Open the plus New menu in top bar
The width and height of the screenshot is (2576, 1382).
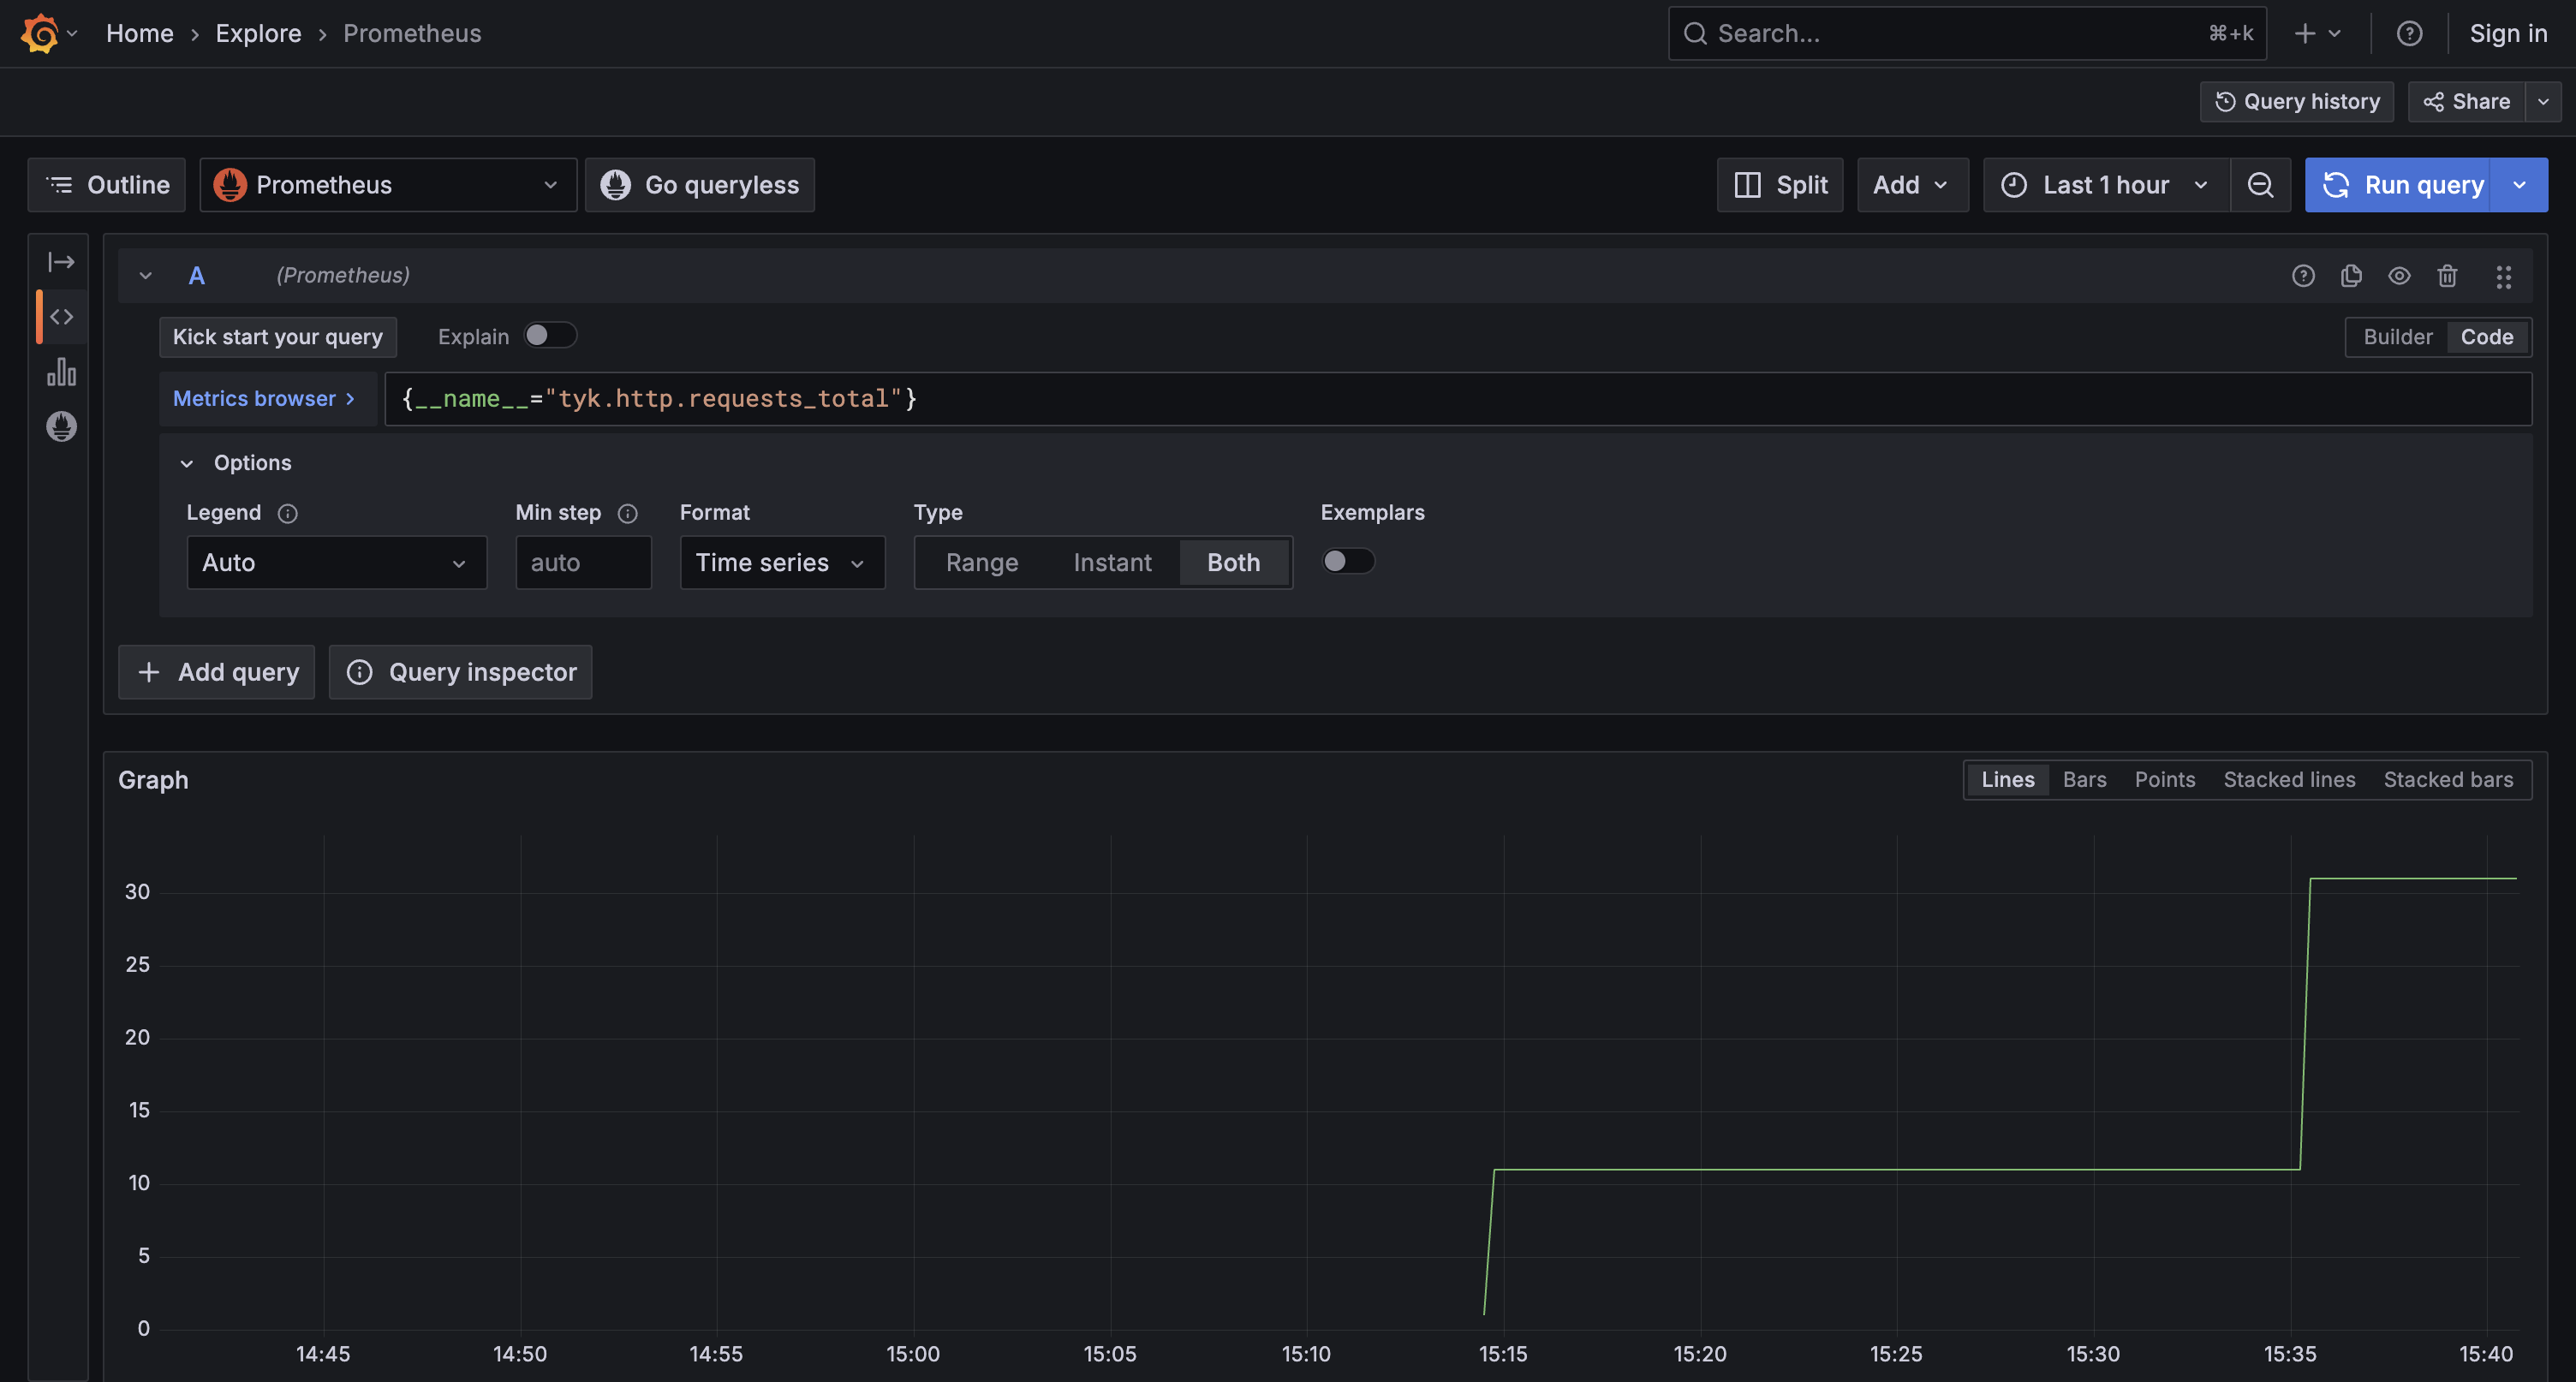(2318, 33)
